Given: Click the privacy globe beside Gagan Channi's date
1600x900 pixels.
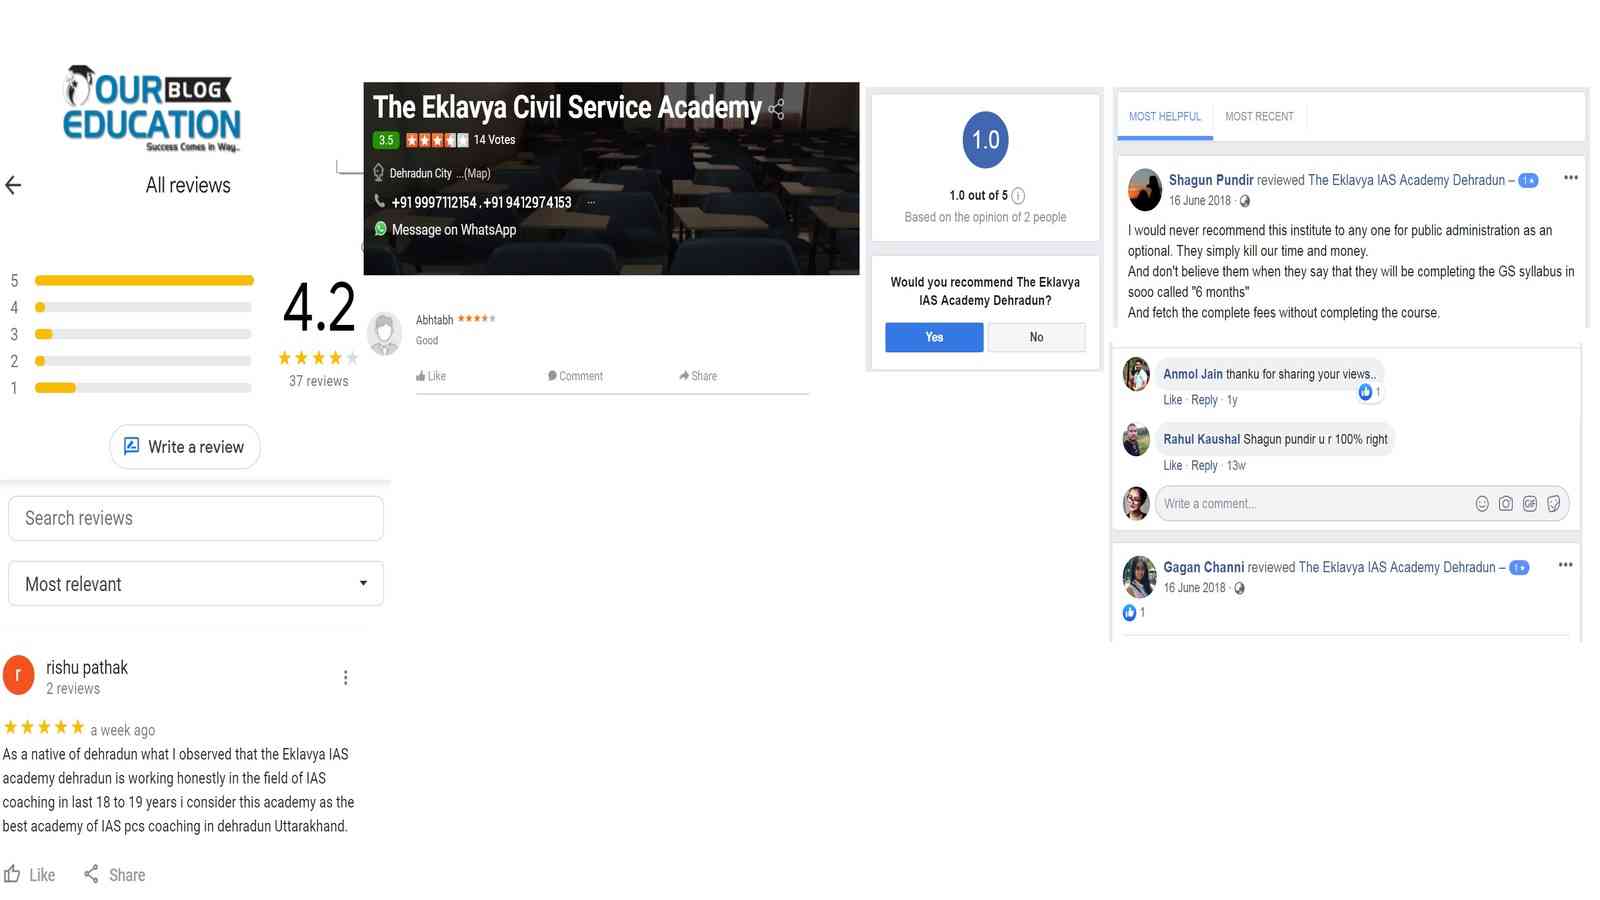Looking at the screenshot, I should pyautogui.click(x=1240, y=589).
